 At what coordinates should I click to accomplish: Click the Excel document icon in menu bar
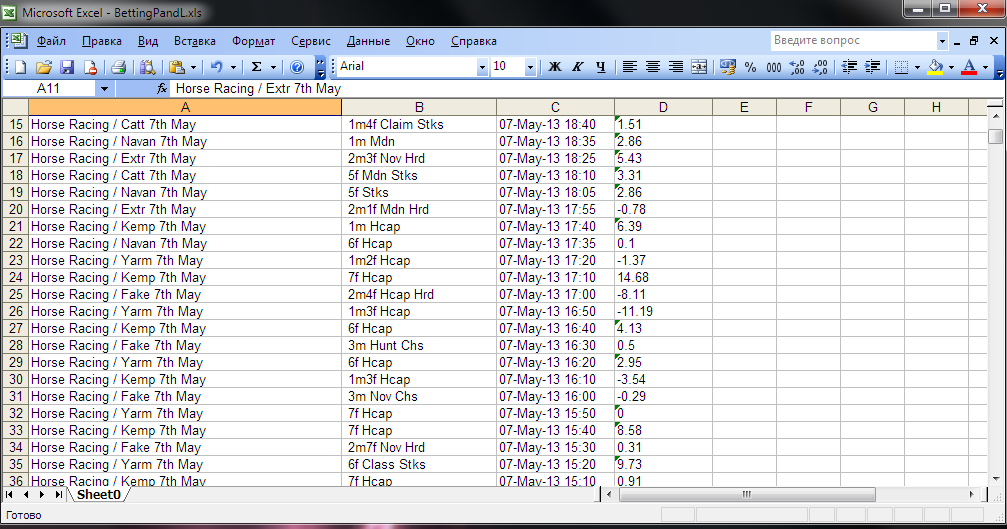(19, 40)
